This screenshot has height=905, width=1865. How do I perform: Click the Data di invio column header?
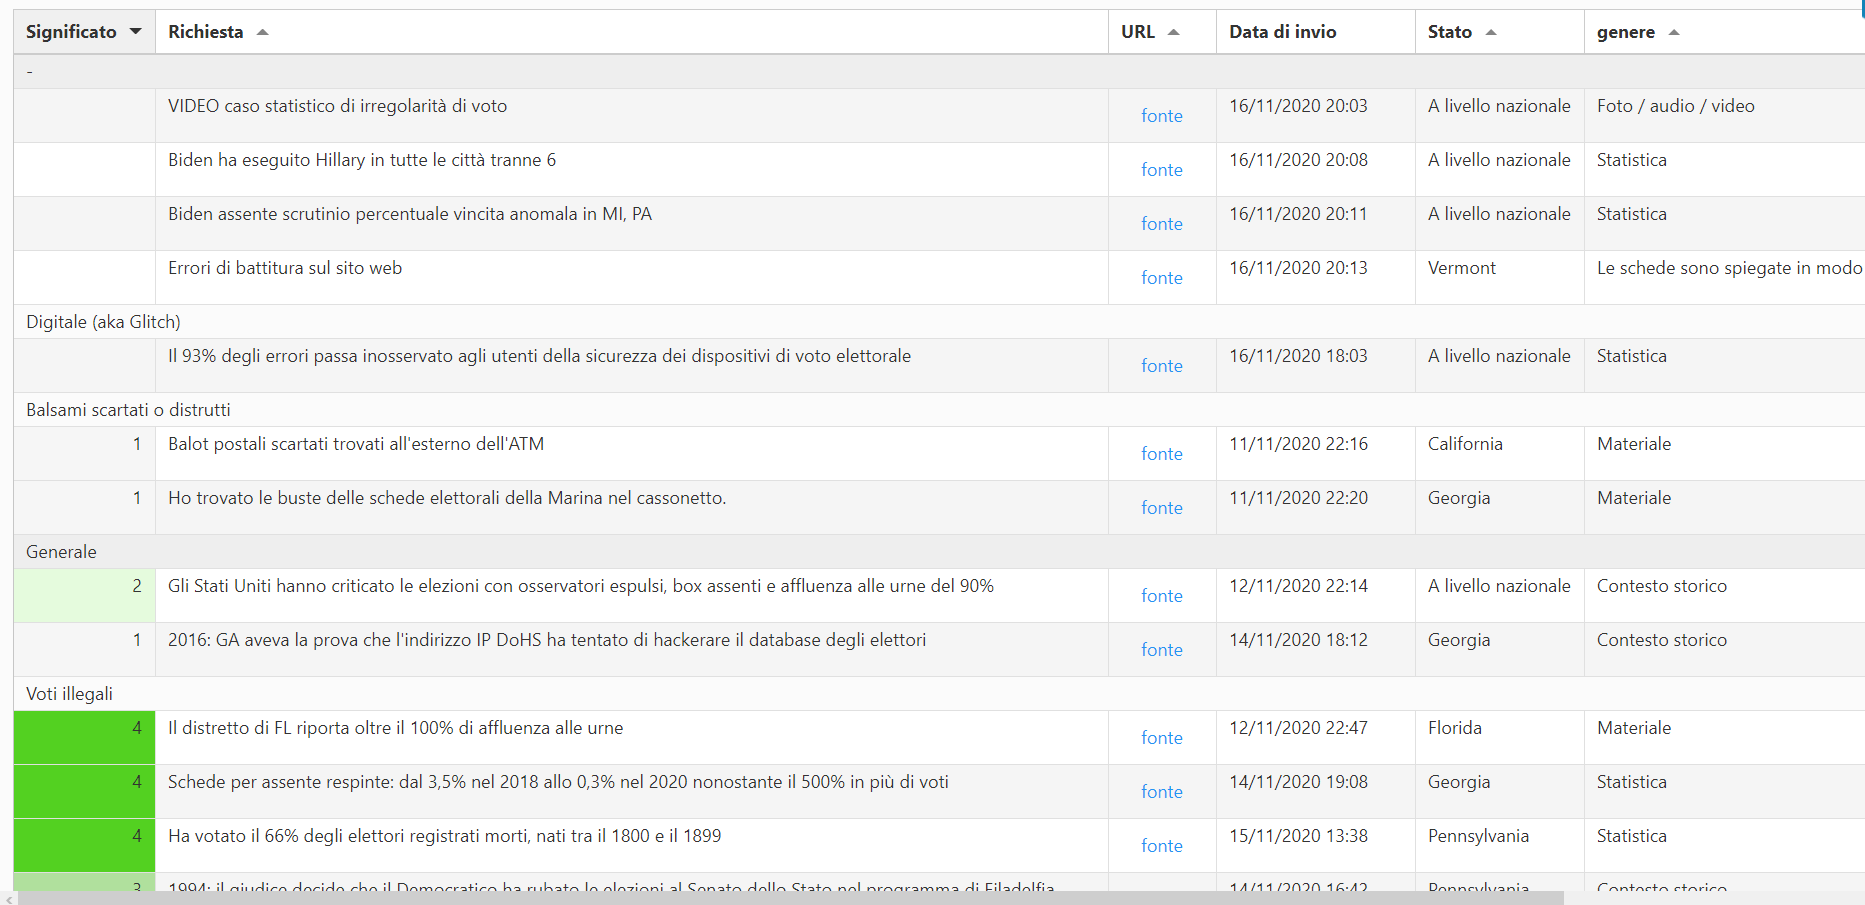pyautogui.click(x=1283, y=32)
